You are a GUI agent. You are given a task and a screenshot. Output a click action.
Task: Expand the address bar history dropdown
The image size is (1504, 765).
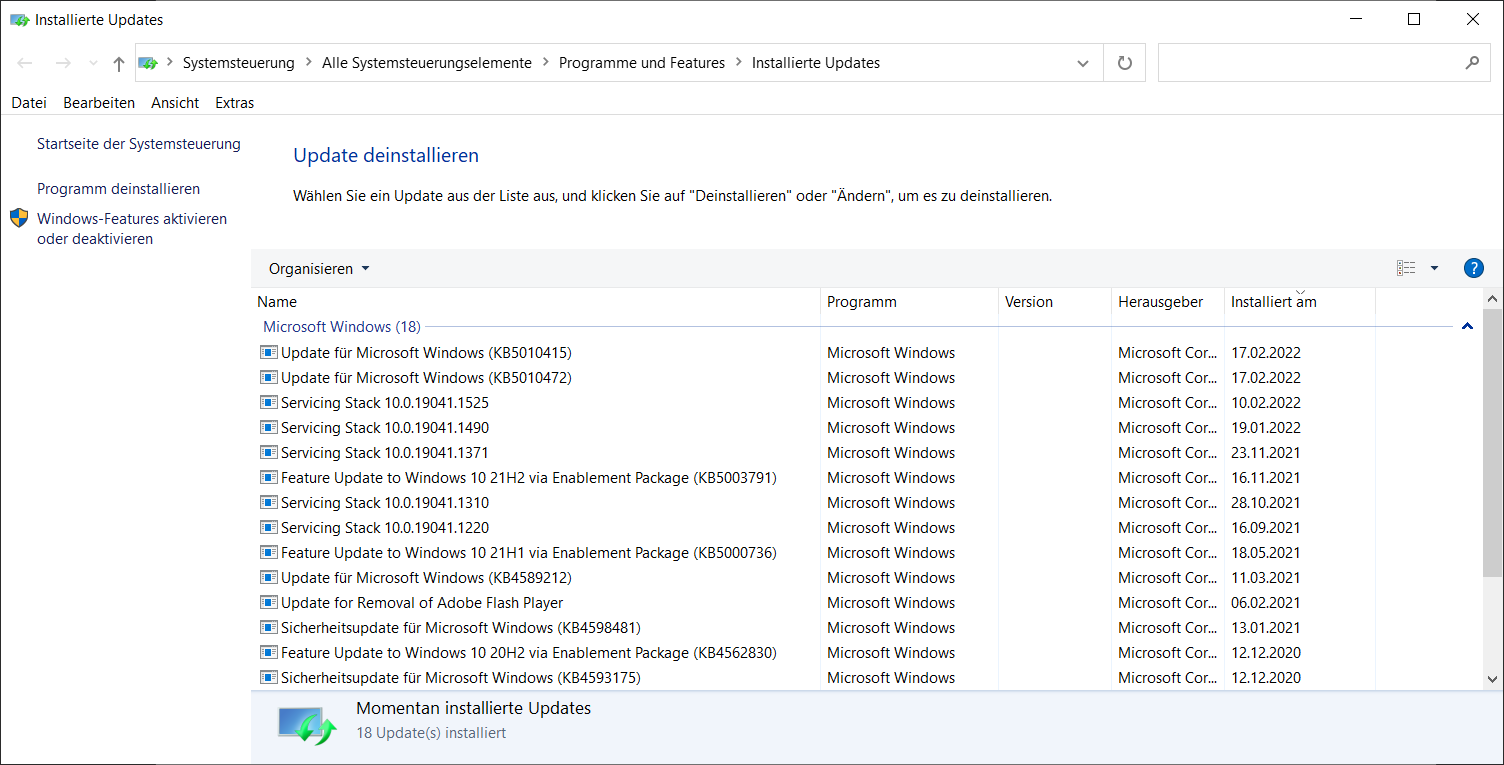pyautogui.click(x=1083, y=63)
